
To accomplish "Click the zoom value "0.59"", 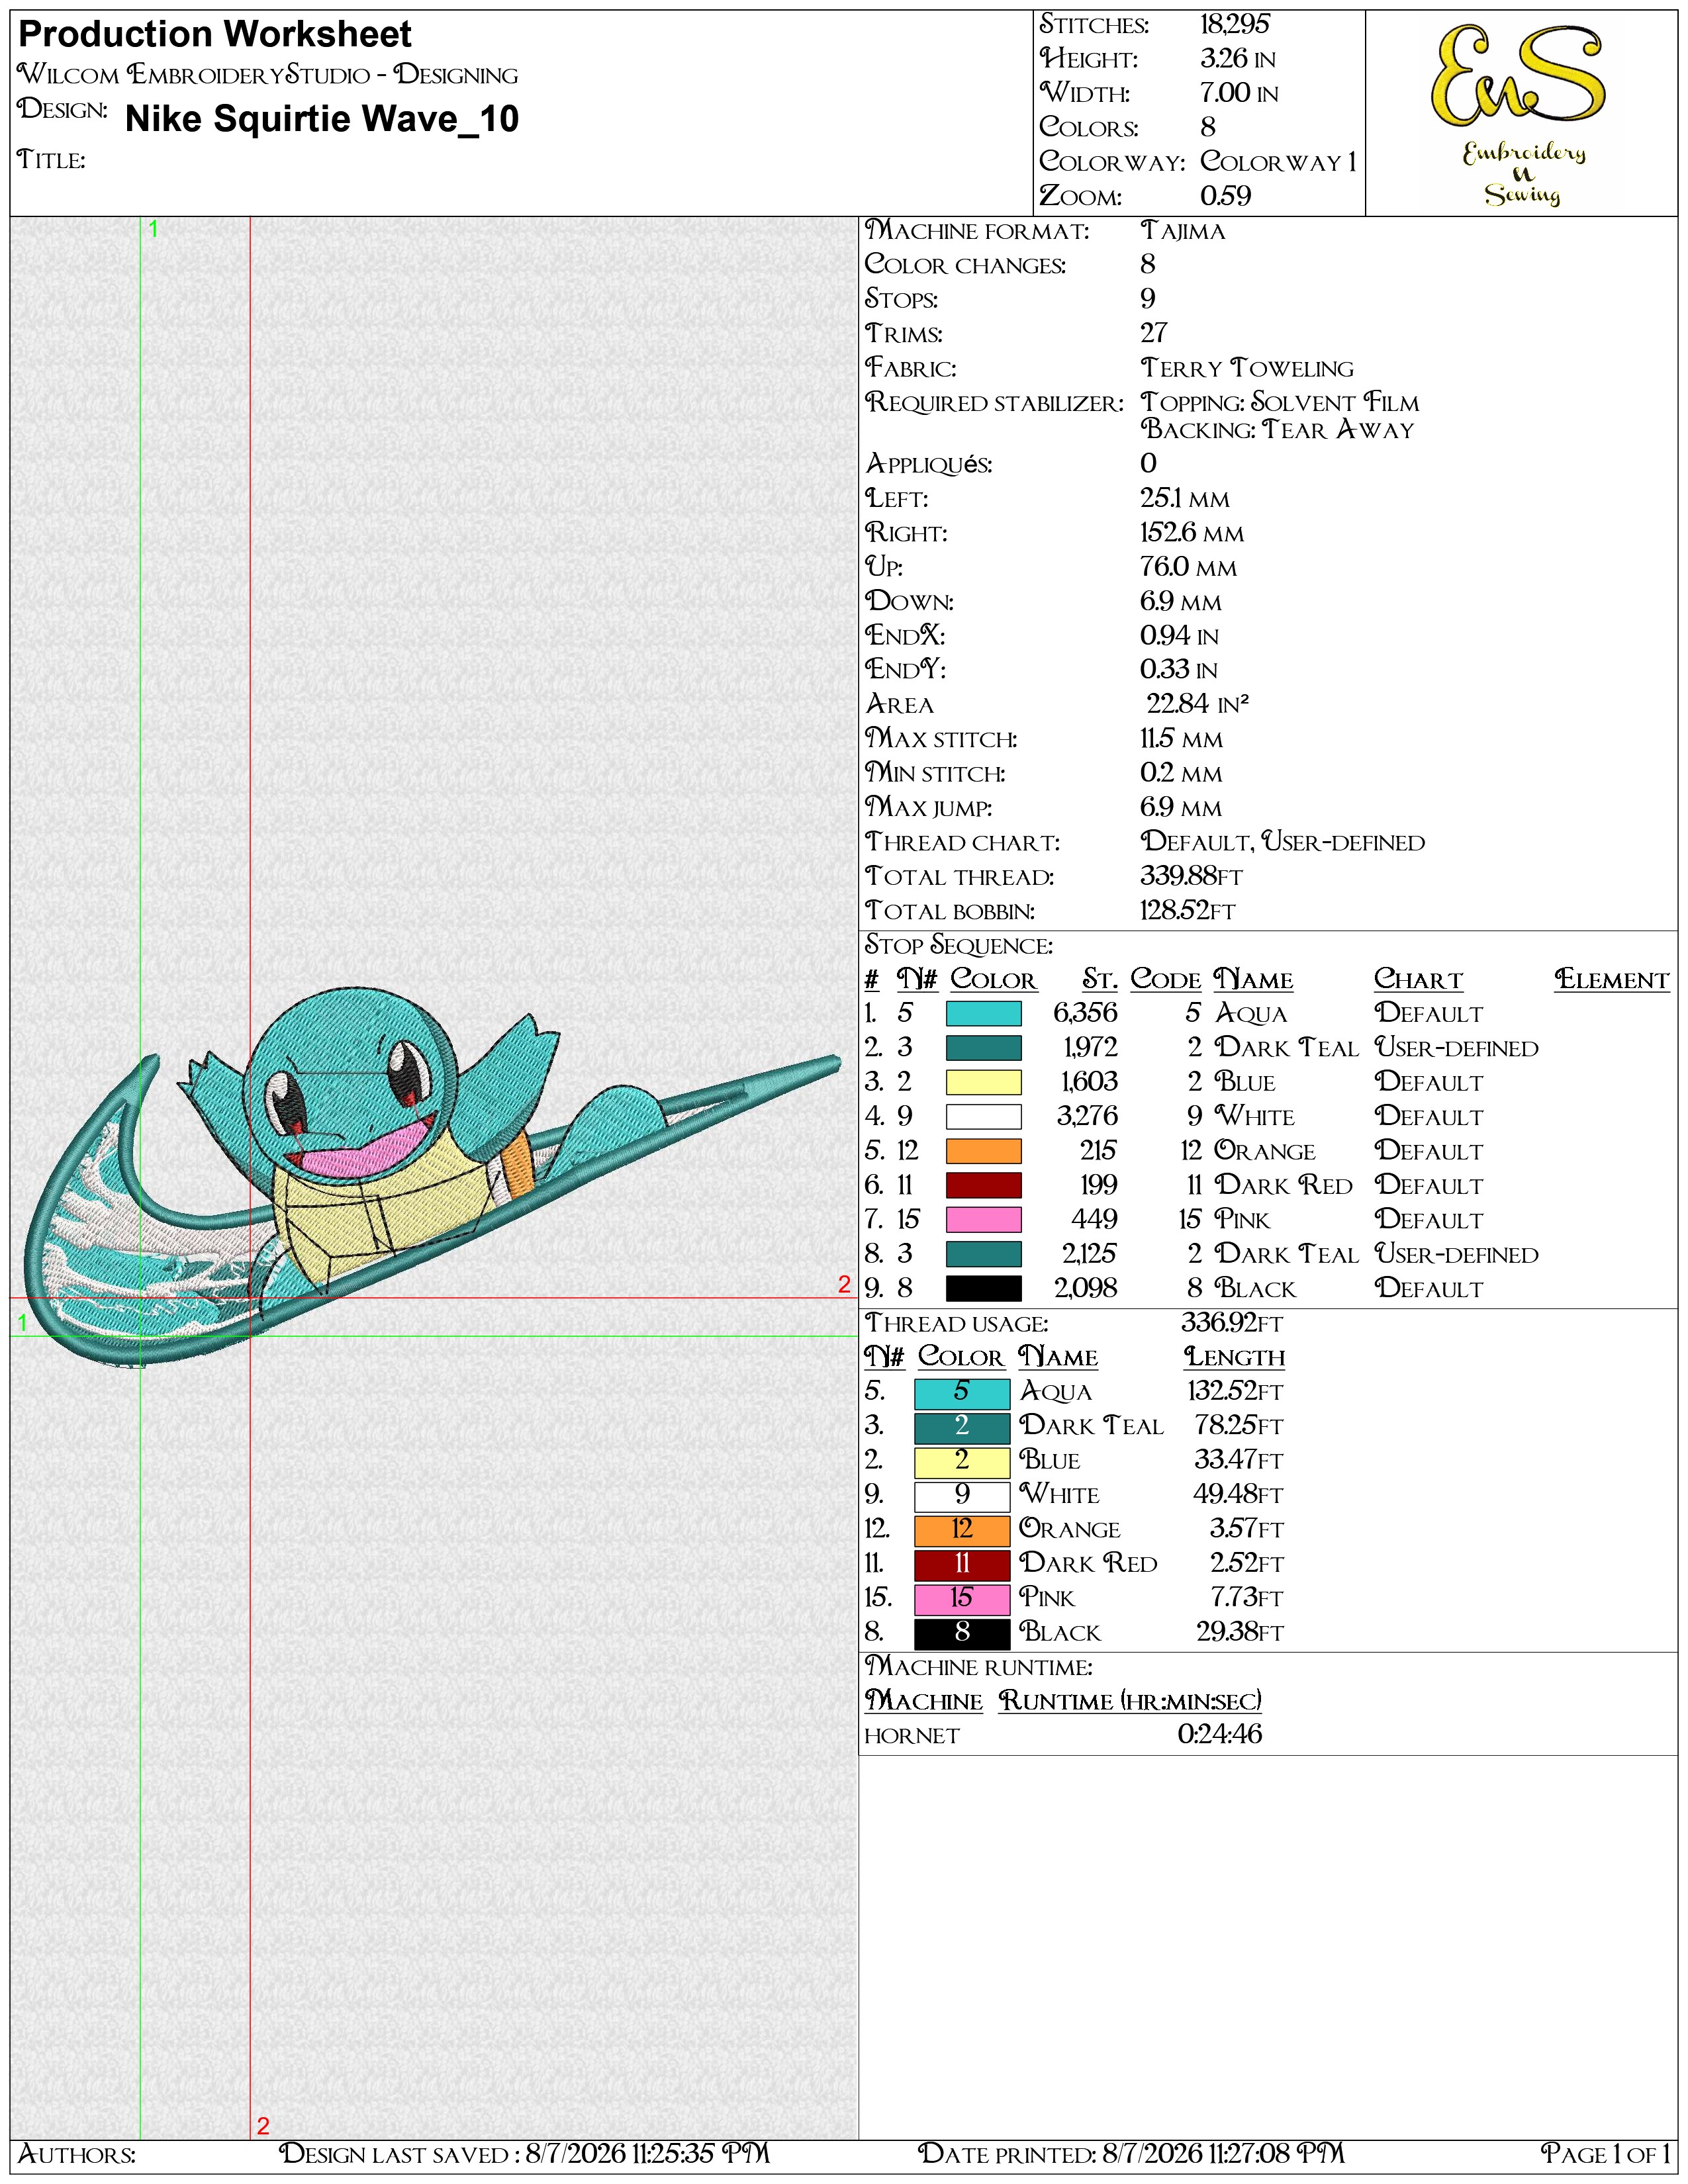I will click(1225, 196).
